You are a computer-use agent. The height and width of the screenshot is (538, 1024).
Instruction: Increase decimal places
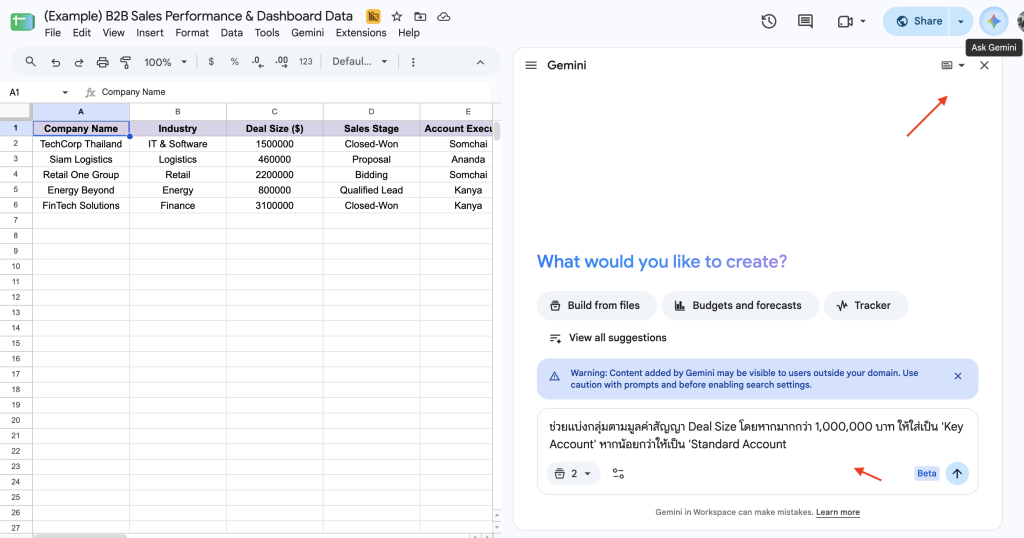(x=281, y=62)
